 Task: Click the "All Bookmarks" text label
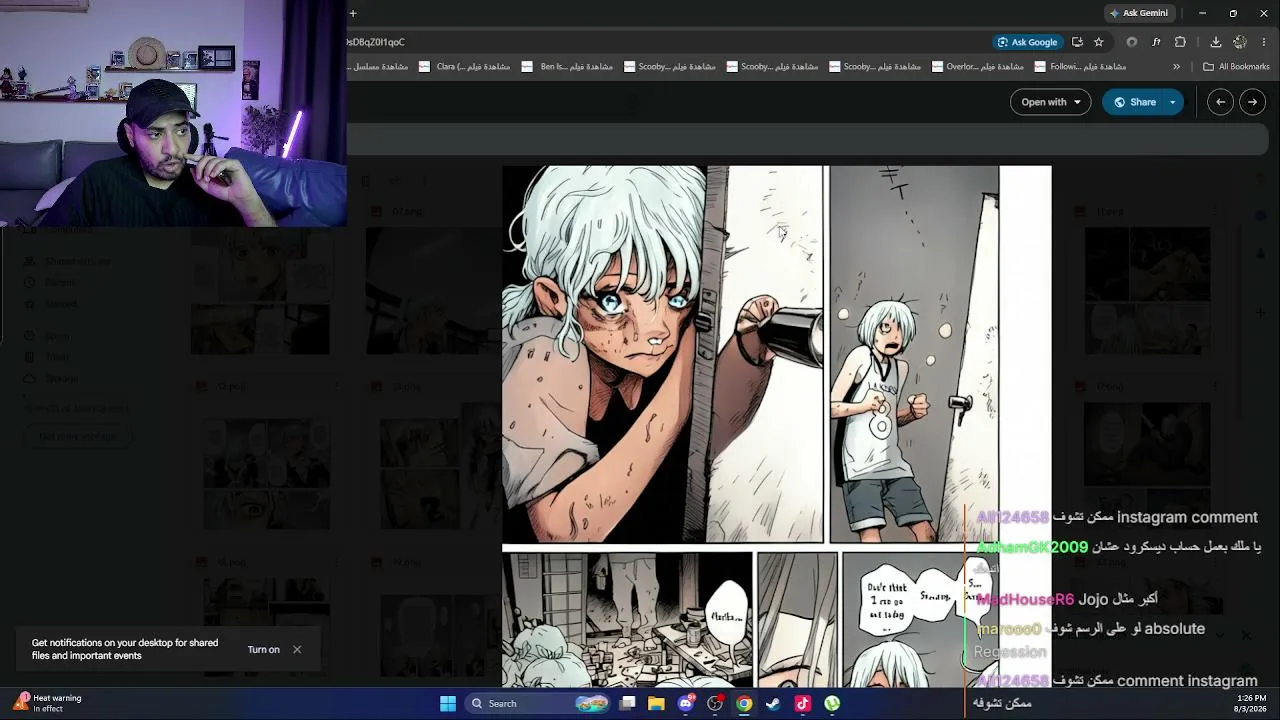pos(1244,67)
